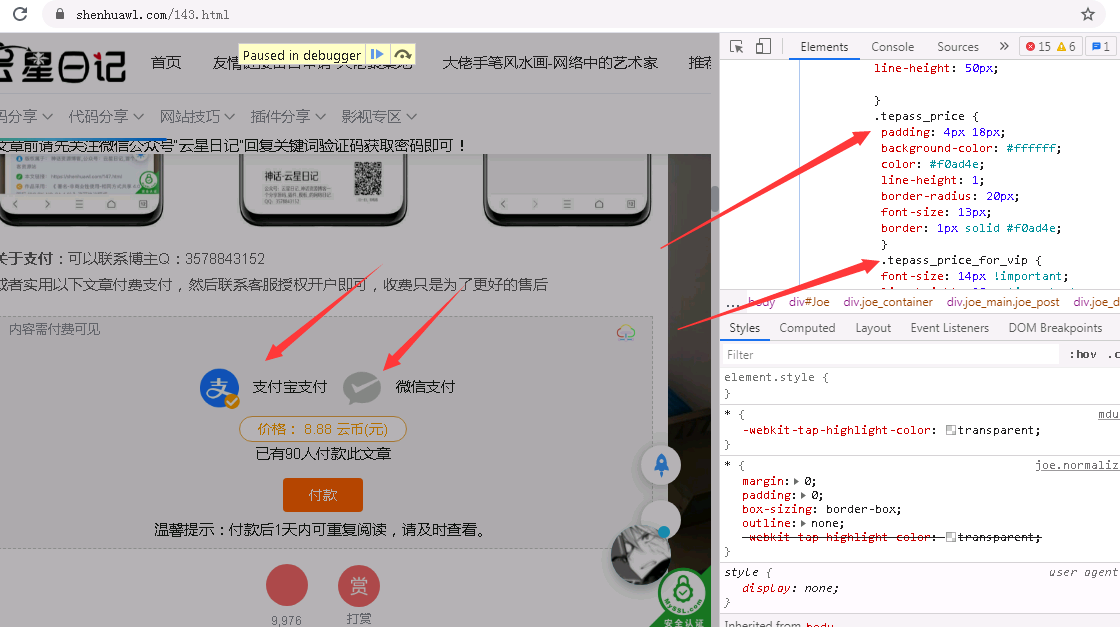Click the transparent color swatch in first rule
This screenshot has height=627, width=1120.
pos(951,431)
